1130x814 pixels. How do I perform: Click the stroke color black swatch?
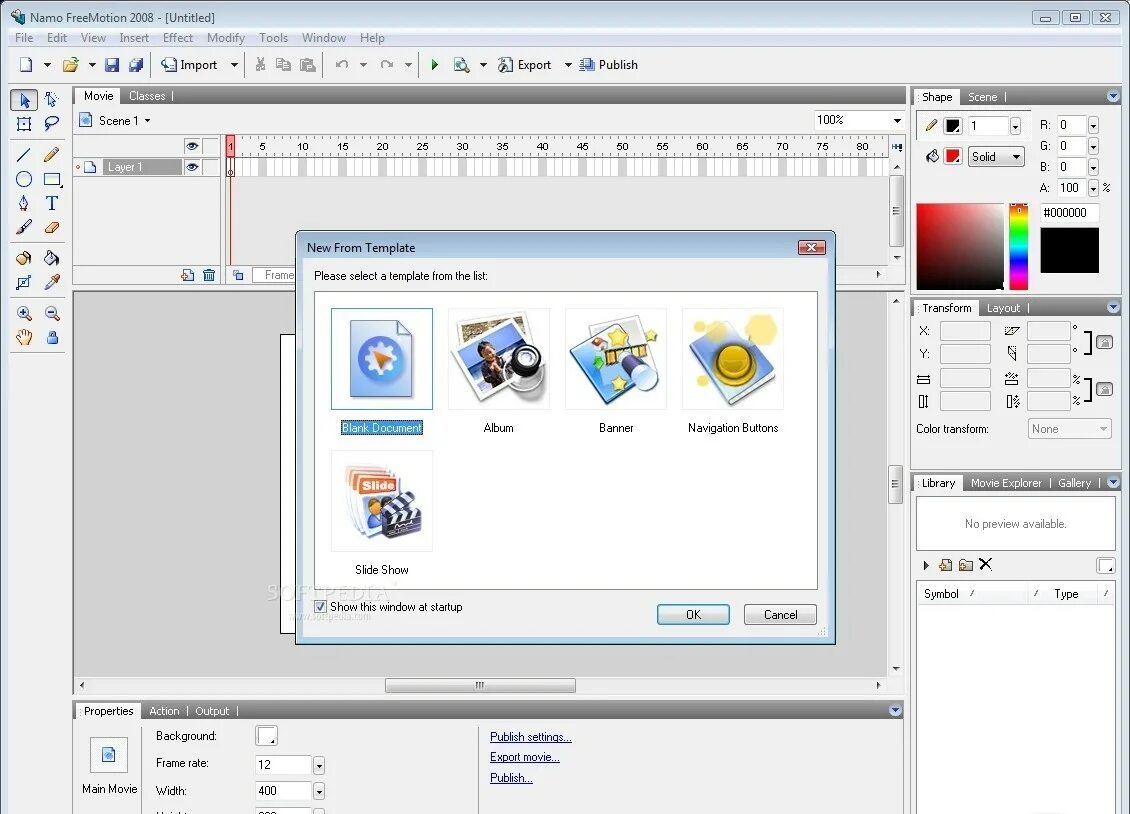click(953, 126)
